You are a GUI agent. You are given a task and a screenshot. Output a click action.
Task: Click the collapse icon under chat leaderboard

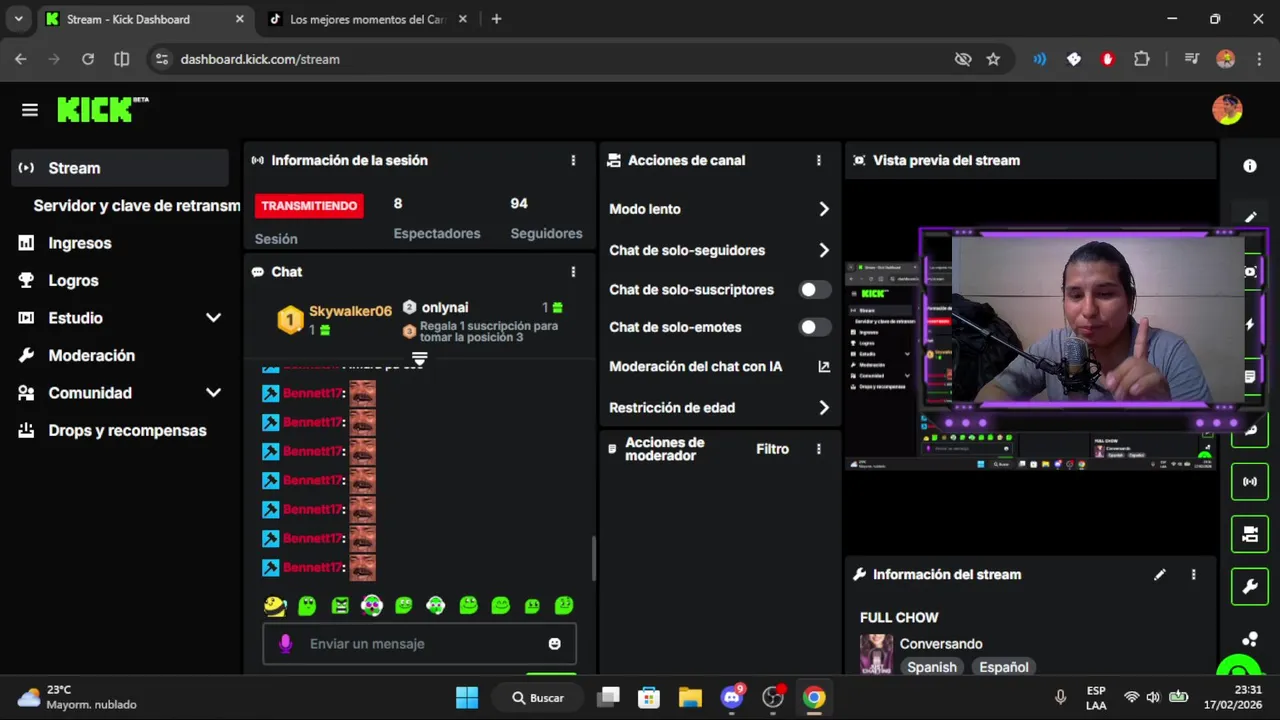(x=420, y=359)
